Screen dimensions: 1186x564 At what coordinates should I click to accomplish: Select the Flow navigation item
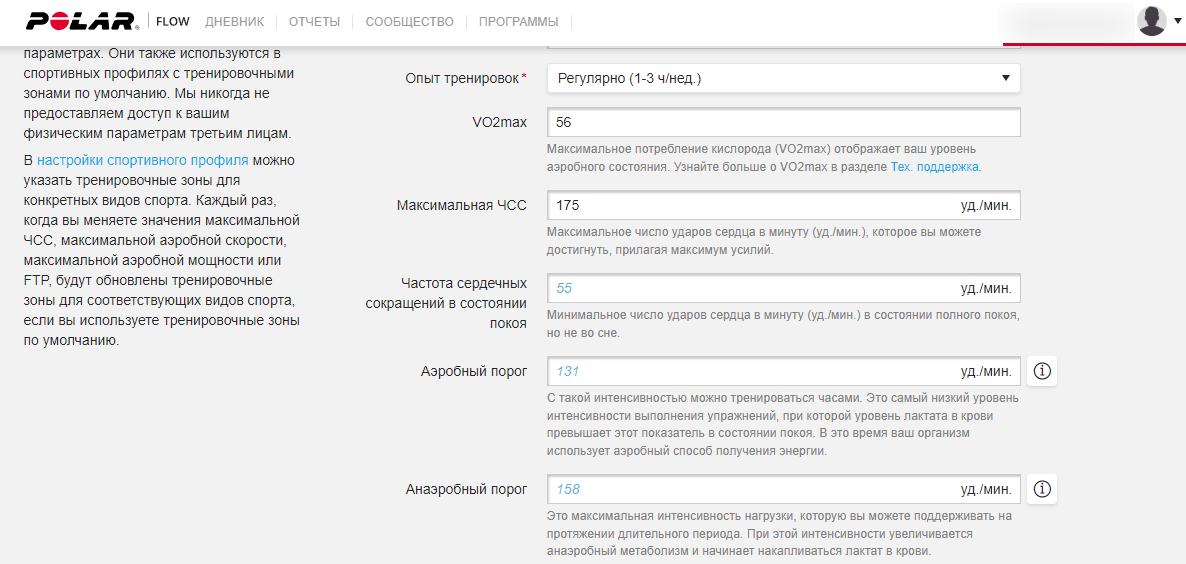[173, 21]
